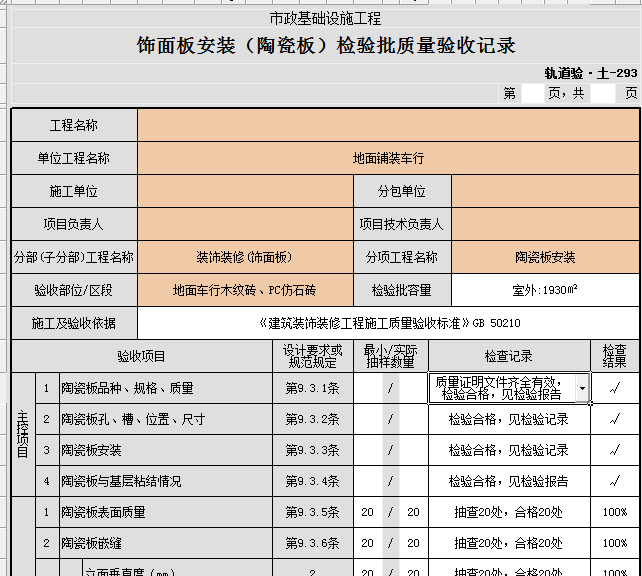This screenshot has width=642, height=576.
Task: Click the 第9.3.6条 cell
Action: click(x=312, y=543)
